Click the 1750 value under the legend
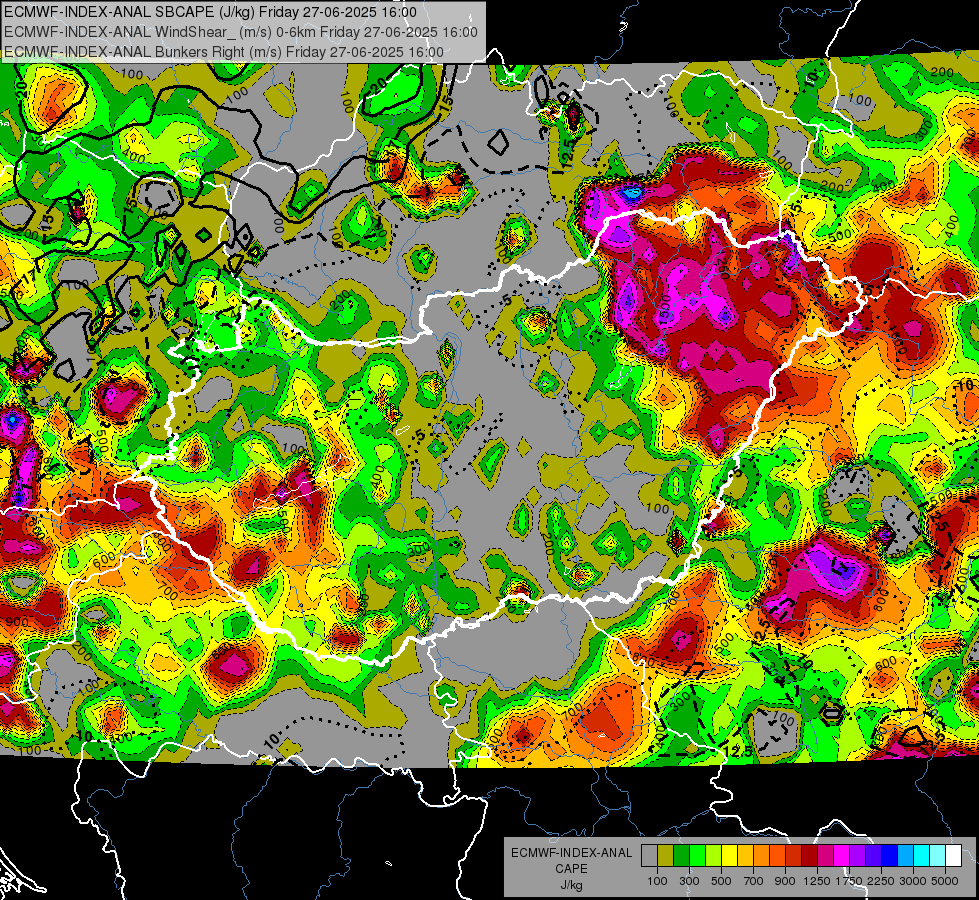This screenshot has width=979, height=900. (x=849, y=881)
